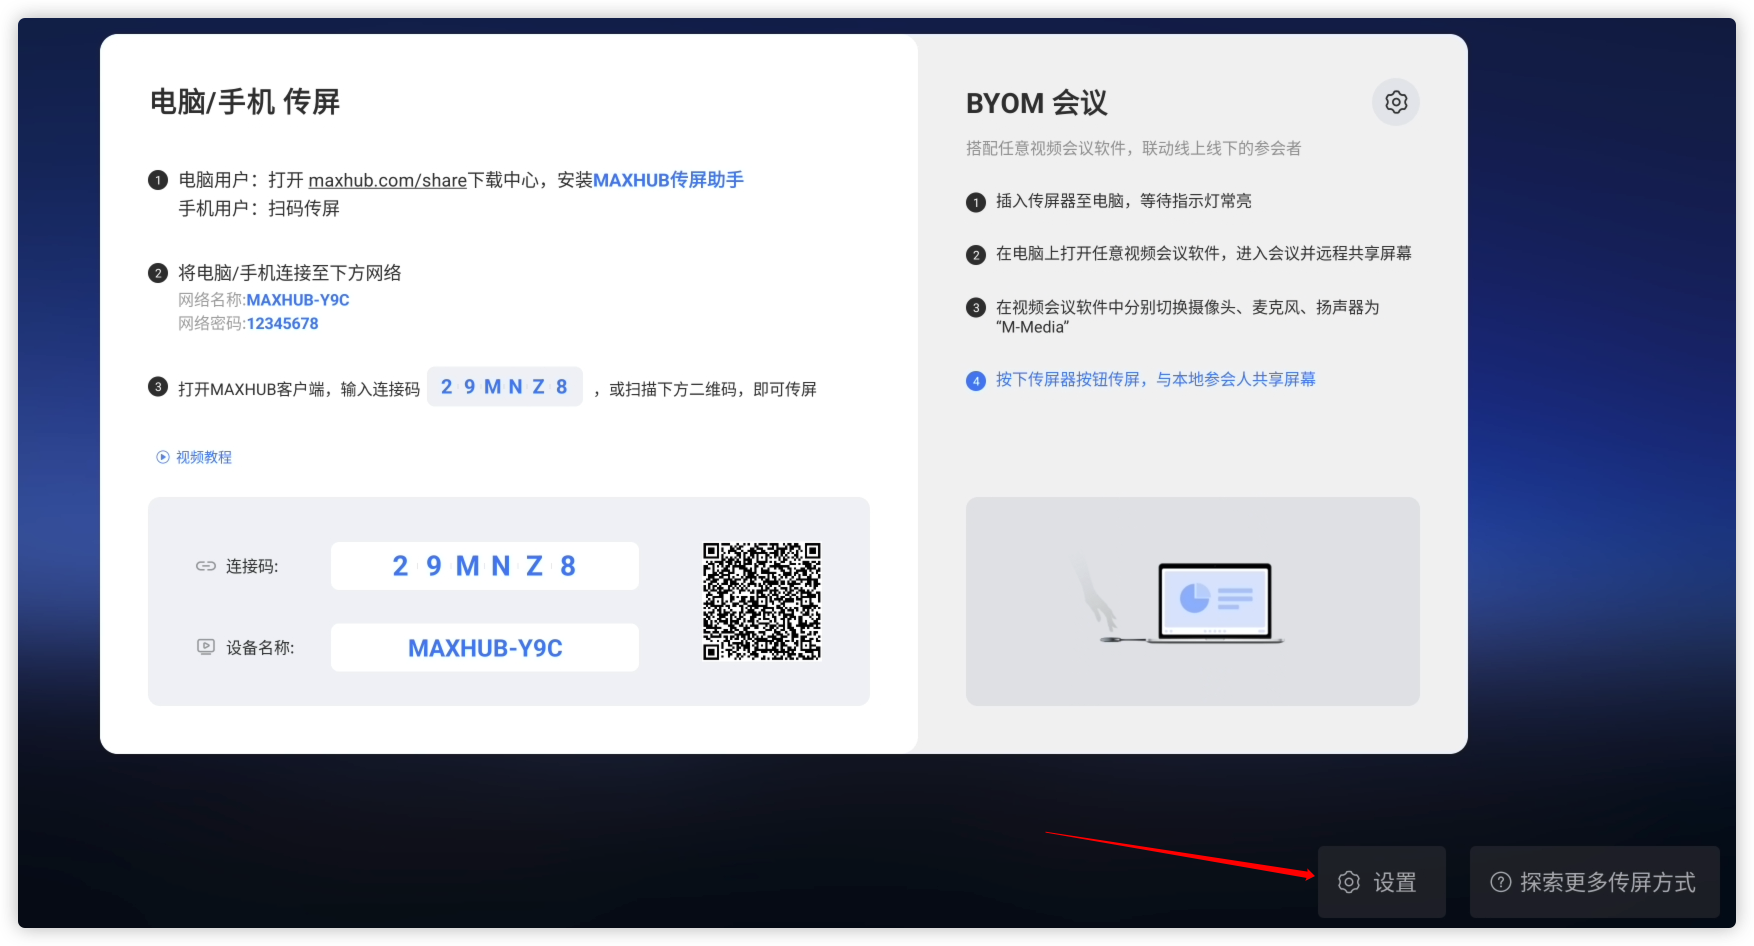The height and width of the screenshot is (946, 1754).
Task: Click network password 12345678
Action: click(x=282, y=324)
